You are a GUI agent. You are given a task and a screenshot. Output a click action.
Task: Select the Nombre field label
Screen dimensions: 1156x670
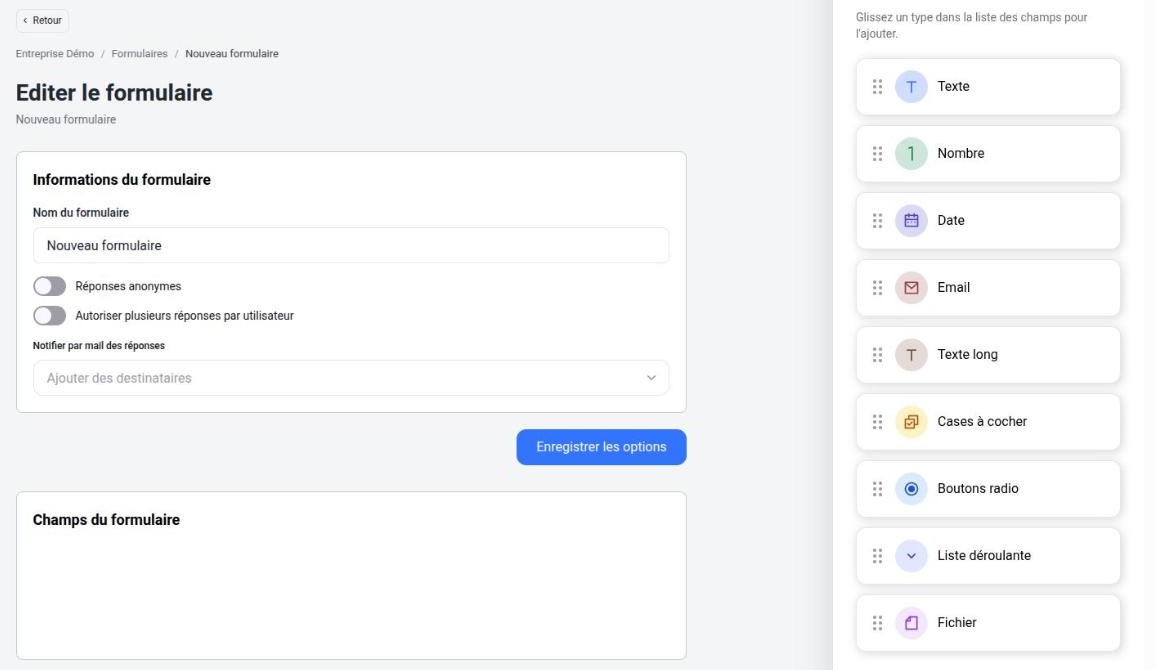[x=961, y=154]
